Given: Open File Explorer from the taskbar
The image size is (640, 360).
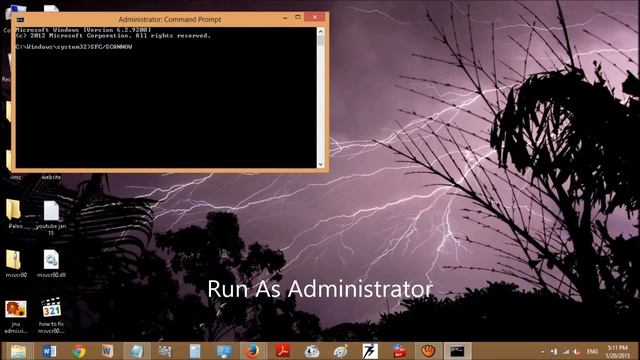Looking at the screenshot, I should (18, 351).
